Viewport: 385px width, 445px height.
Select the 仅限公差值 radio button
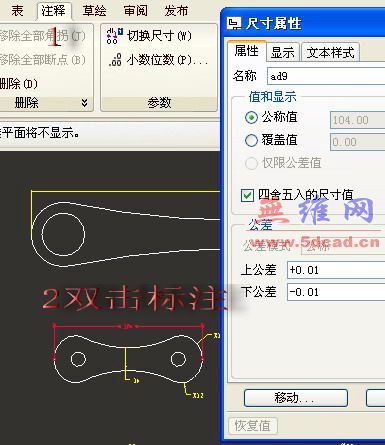click(251, 163)
